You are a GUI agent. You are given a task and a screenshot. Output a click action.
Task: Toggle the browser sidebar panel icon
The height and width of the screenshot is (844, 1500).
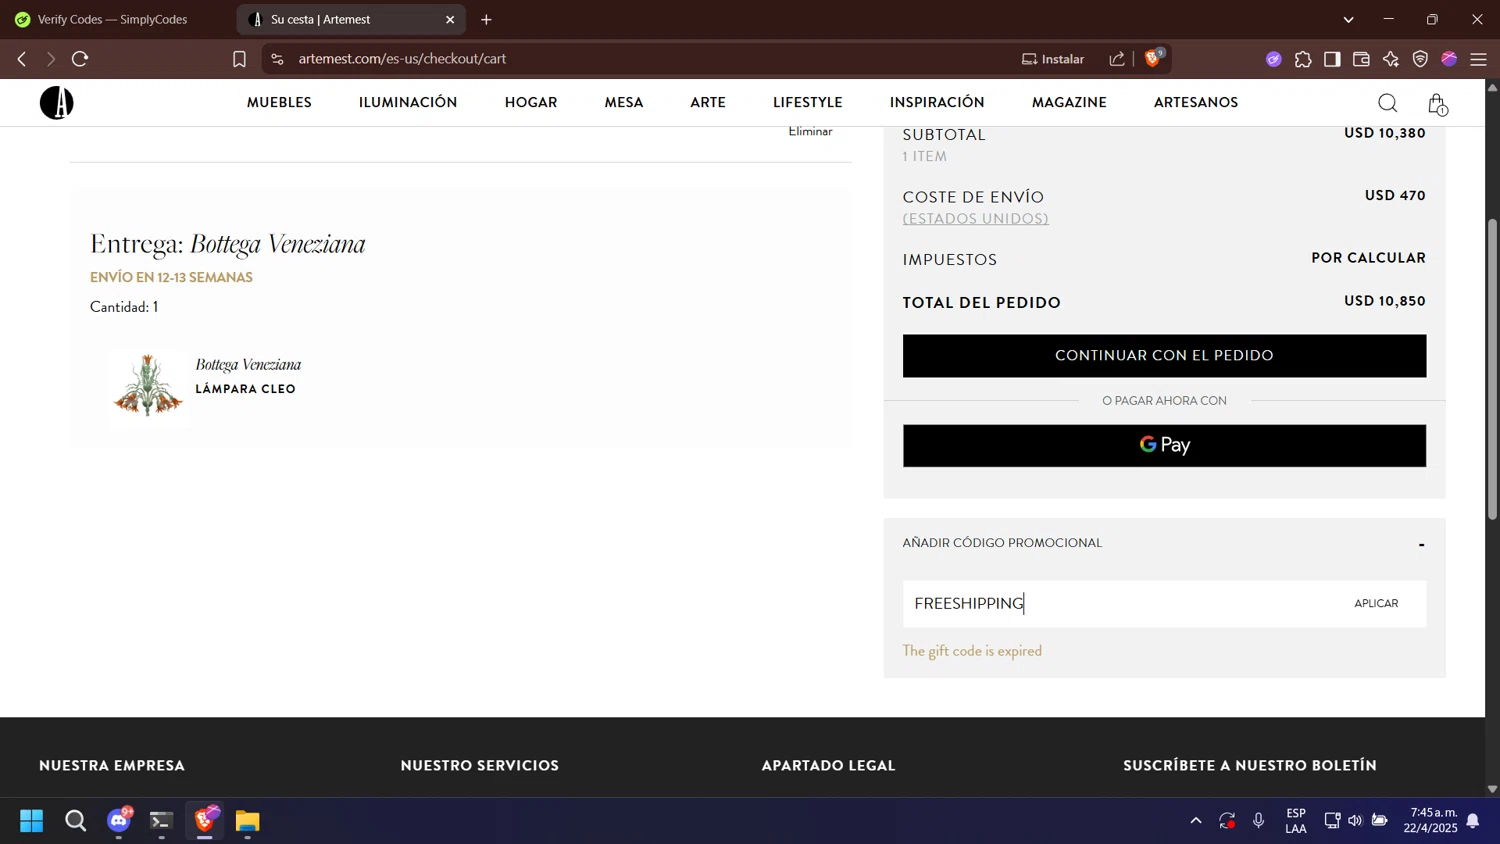pos(1332,59)
